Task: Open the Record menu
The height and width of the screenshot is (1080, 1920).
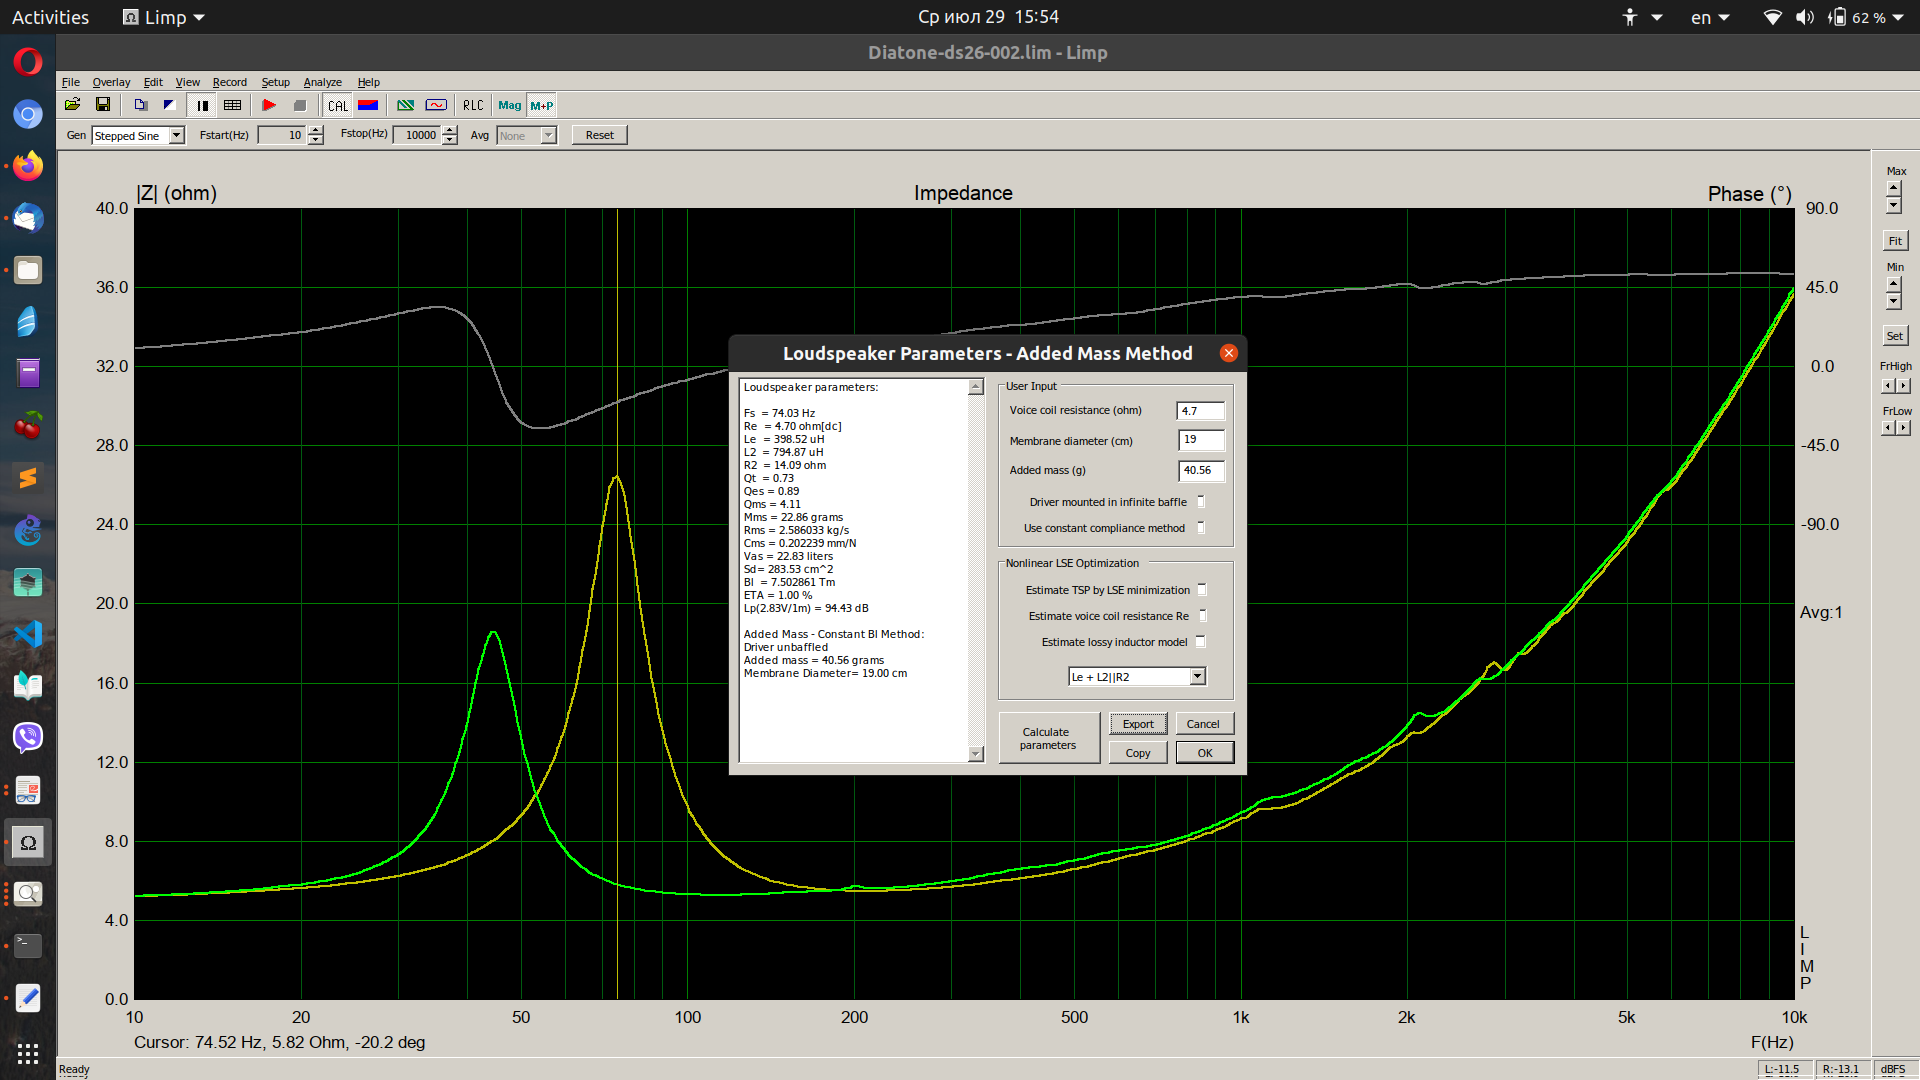Action: pos(230,82)
